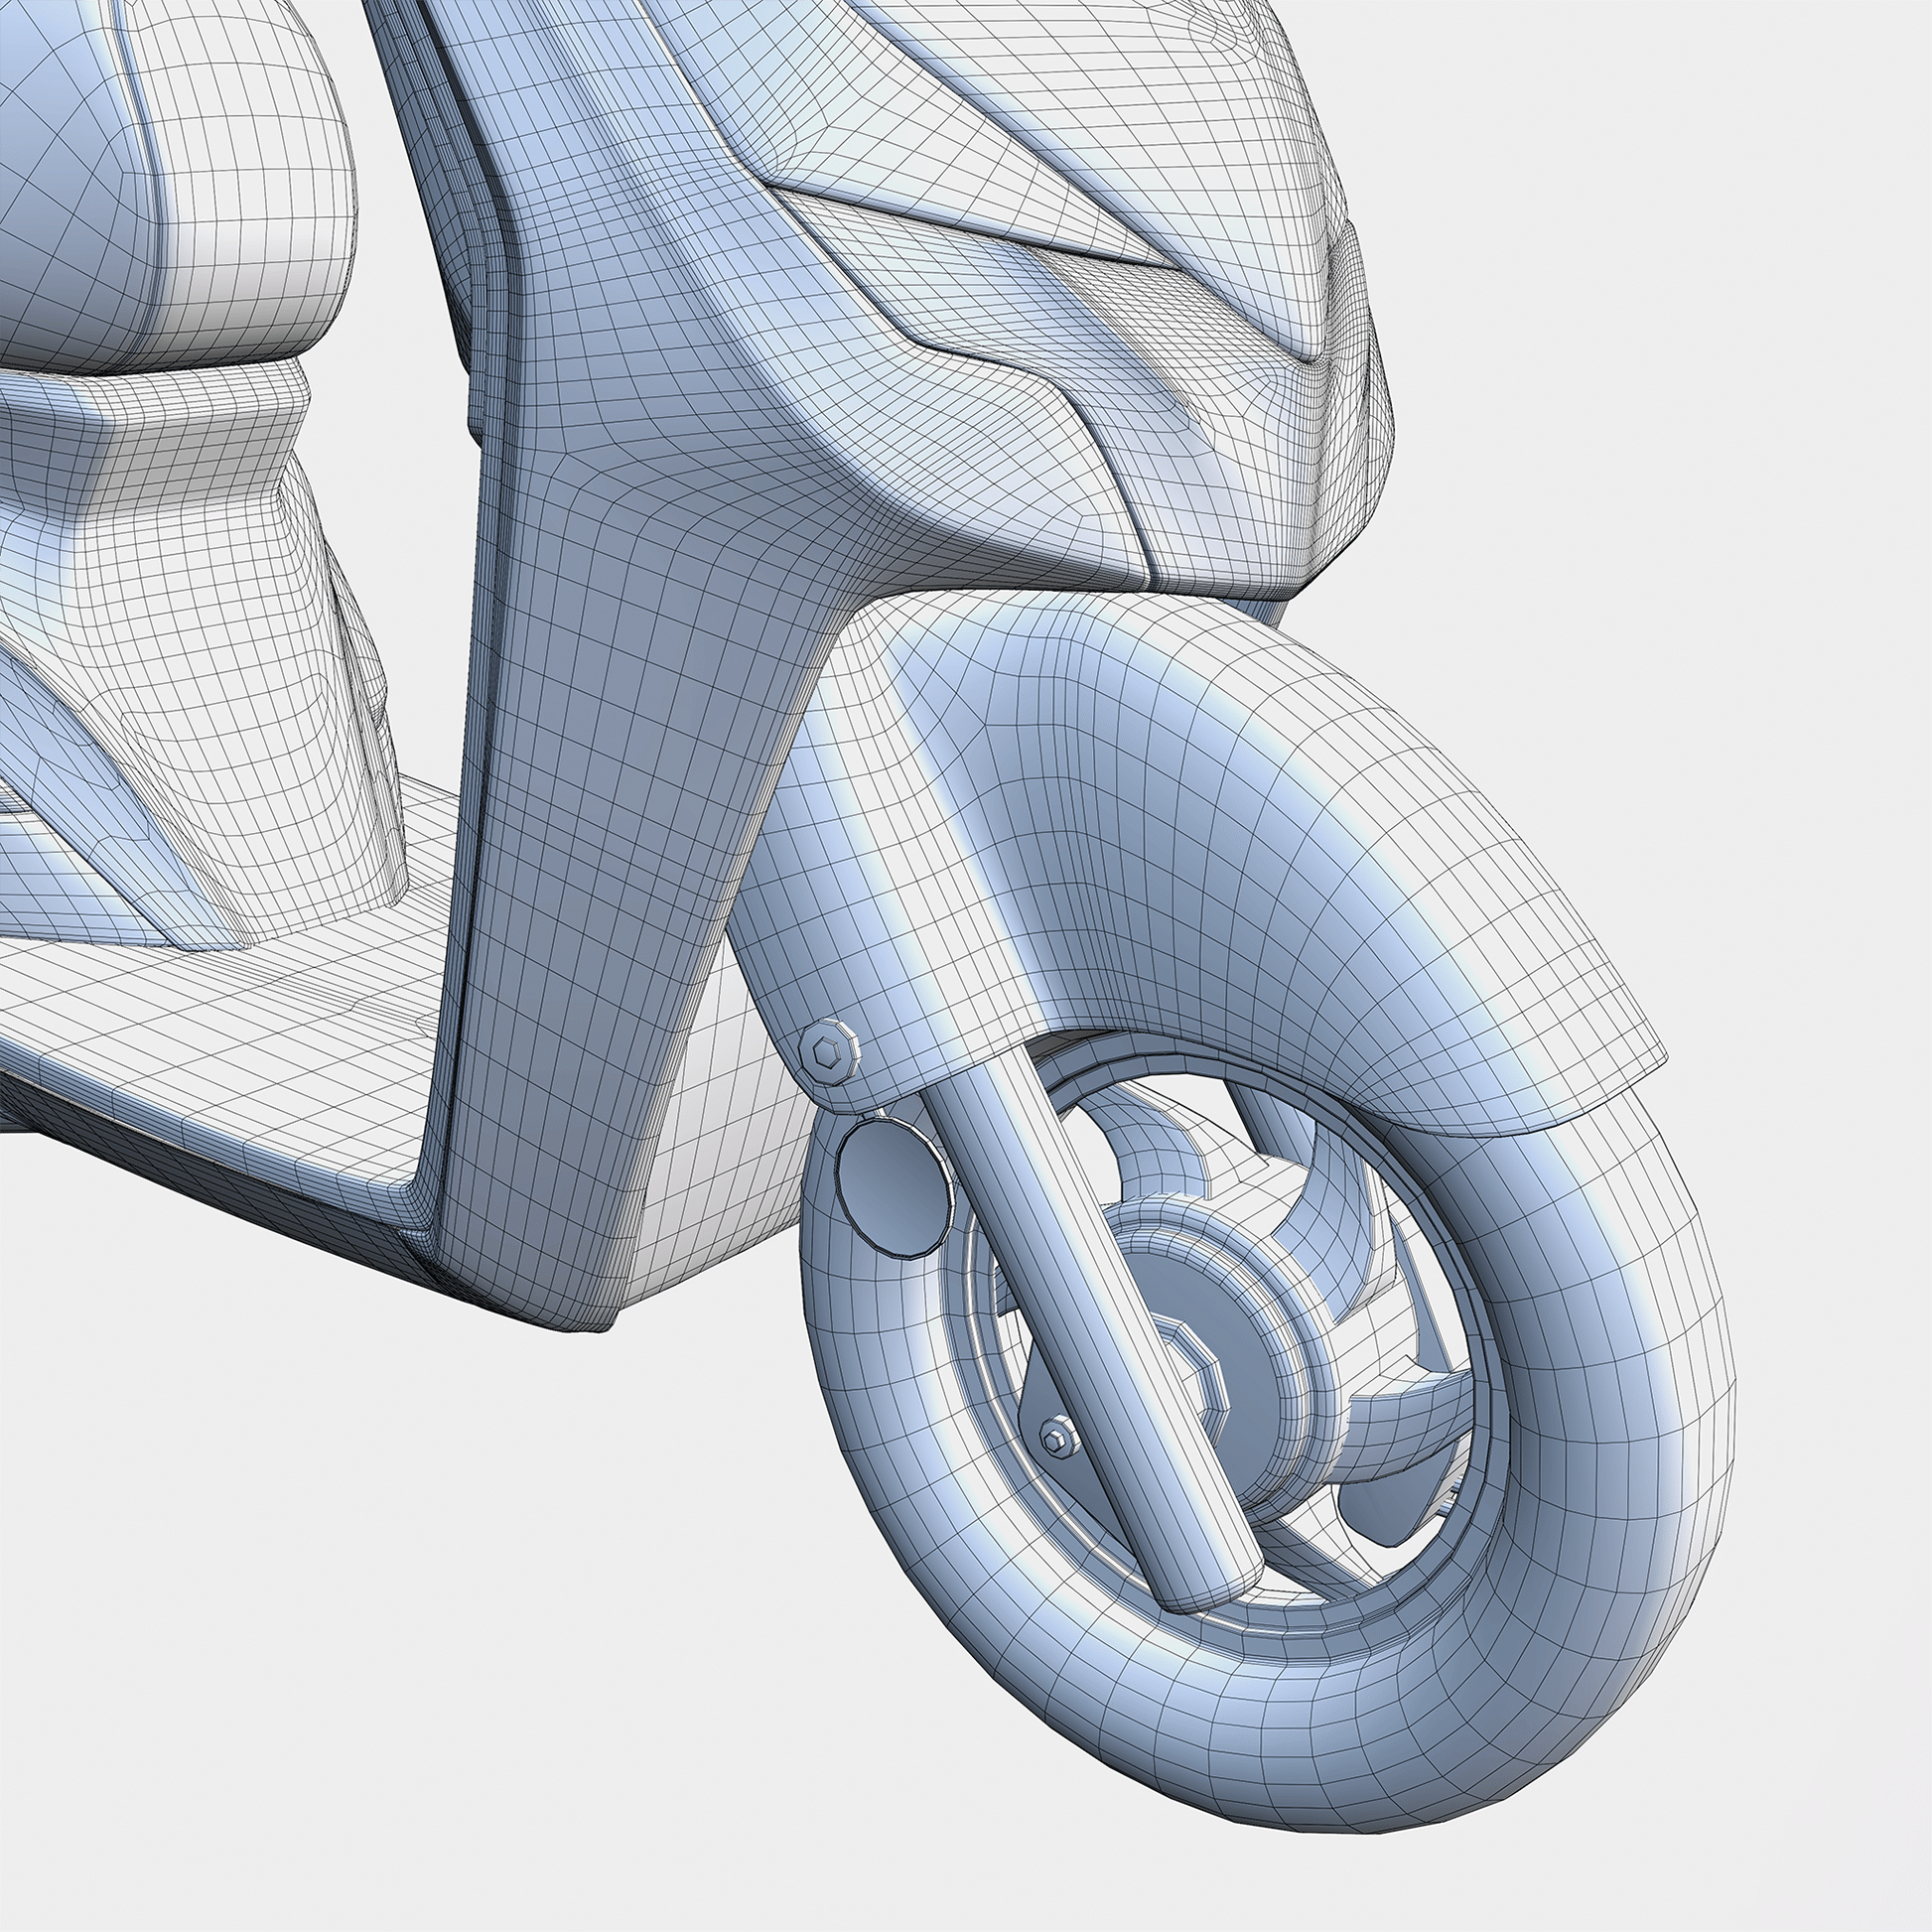Select the round reflector disc beside fork
The image size is (1932, 1932).
(893, 1186)
